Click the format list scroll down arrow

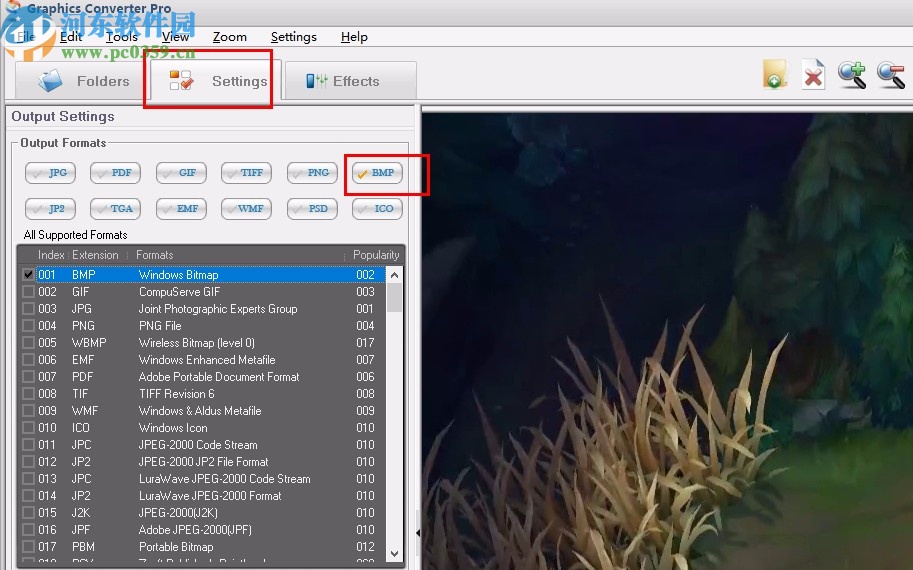coord(395,554)
